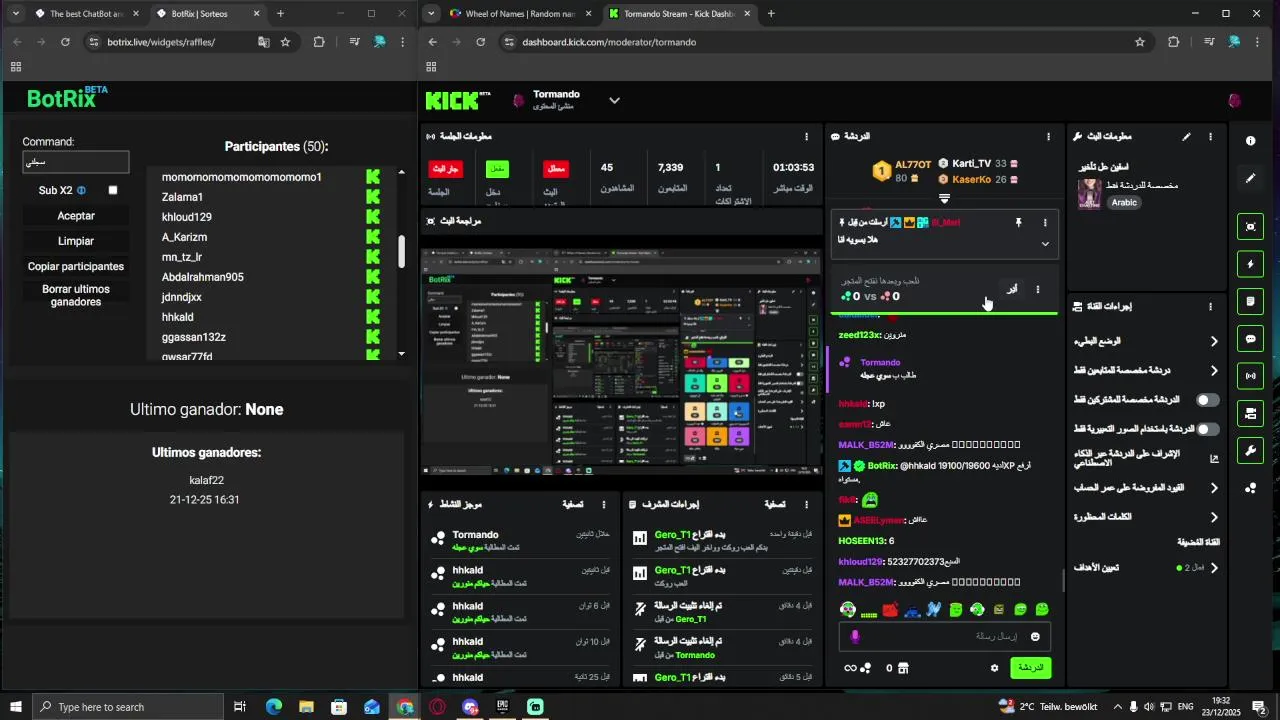Viewport: 1280px width, 720px height.
Task: Bookmark the BotRix page with star
Action: click(285, 42)
